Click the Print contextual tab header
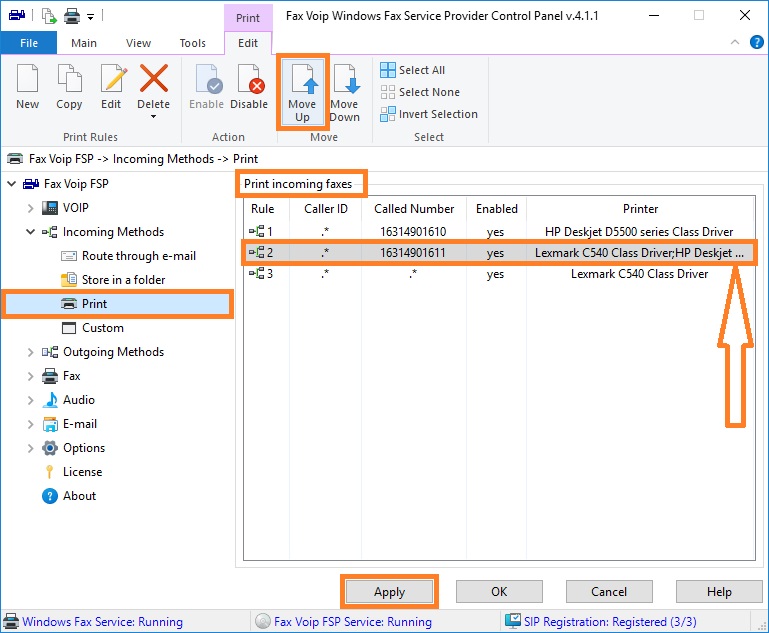Image resolution: width=769 pixels, height=633 pixels. [x=248, y=18]
